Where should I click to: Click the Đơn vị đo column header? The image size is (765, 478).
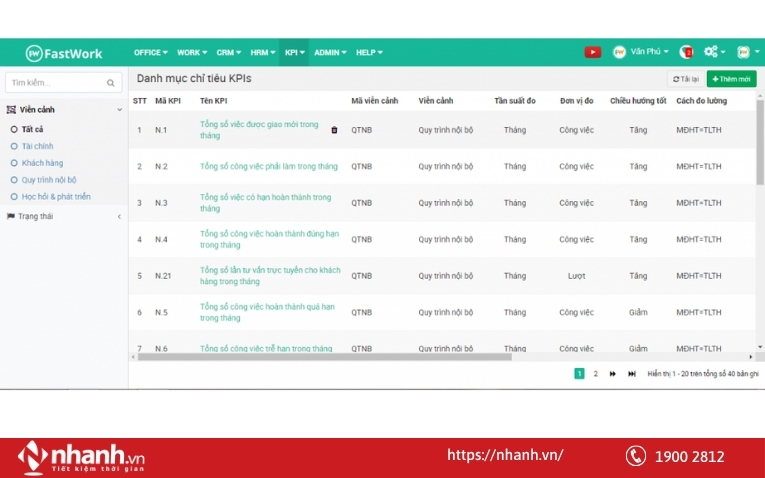point(576,101)
